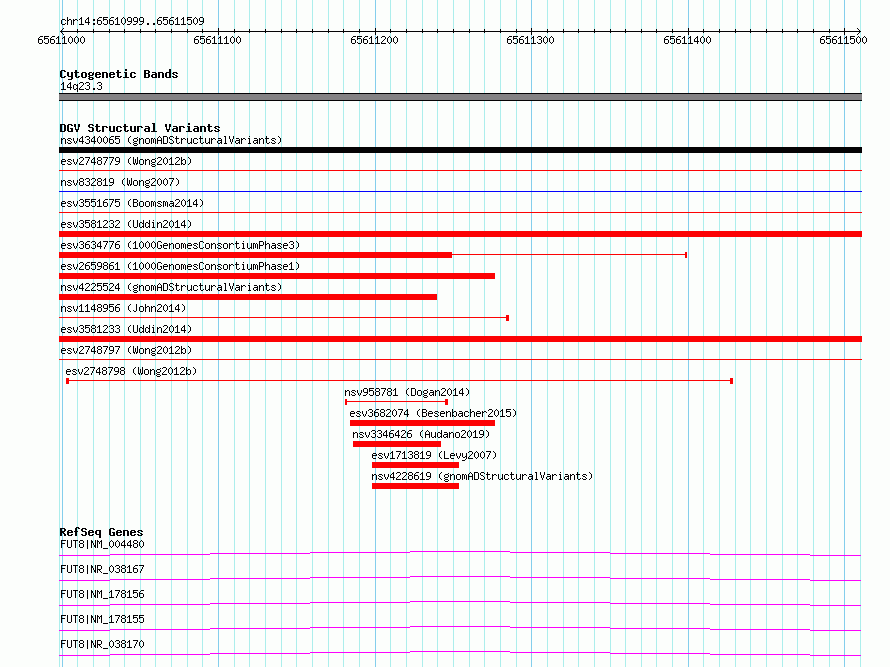Click the nsv4340065 (gnomADStructuralVariants) label
Screen dimensions: 890x667
coord(171,140)
